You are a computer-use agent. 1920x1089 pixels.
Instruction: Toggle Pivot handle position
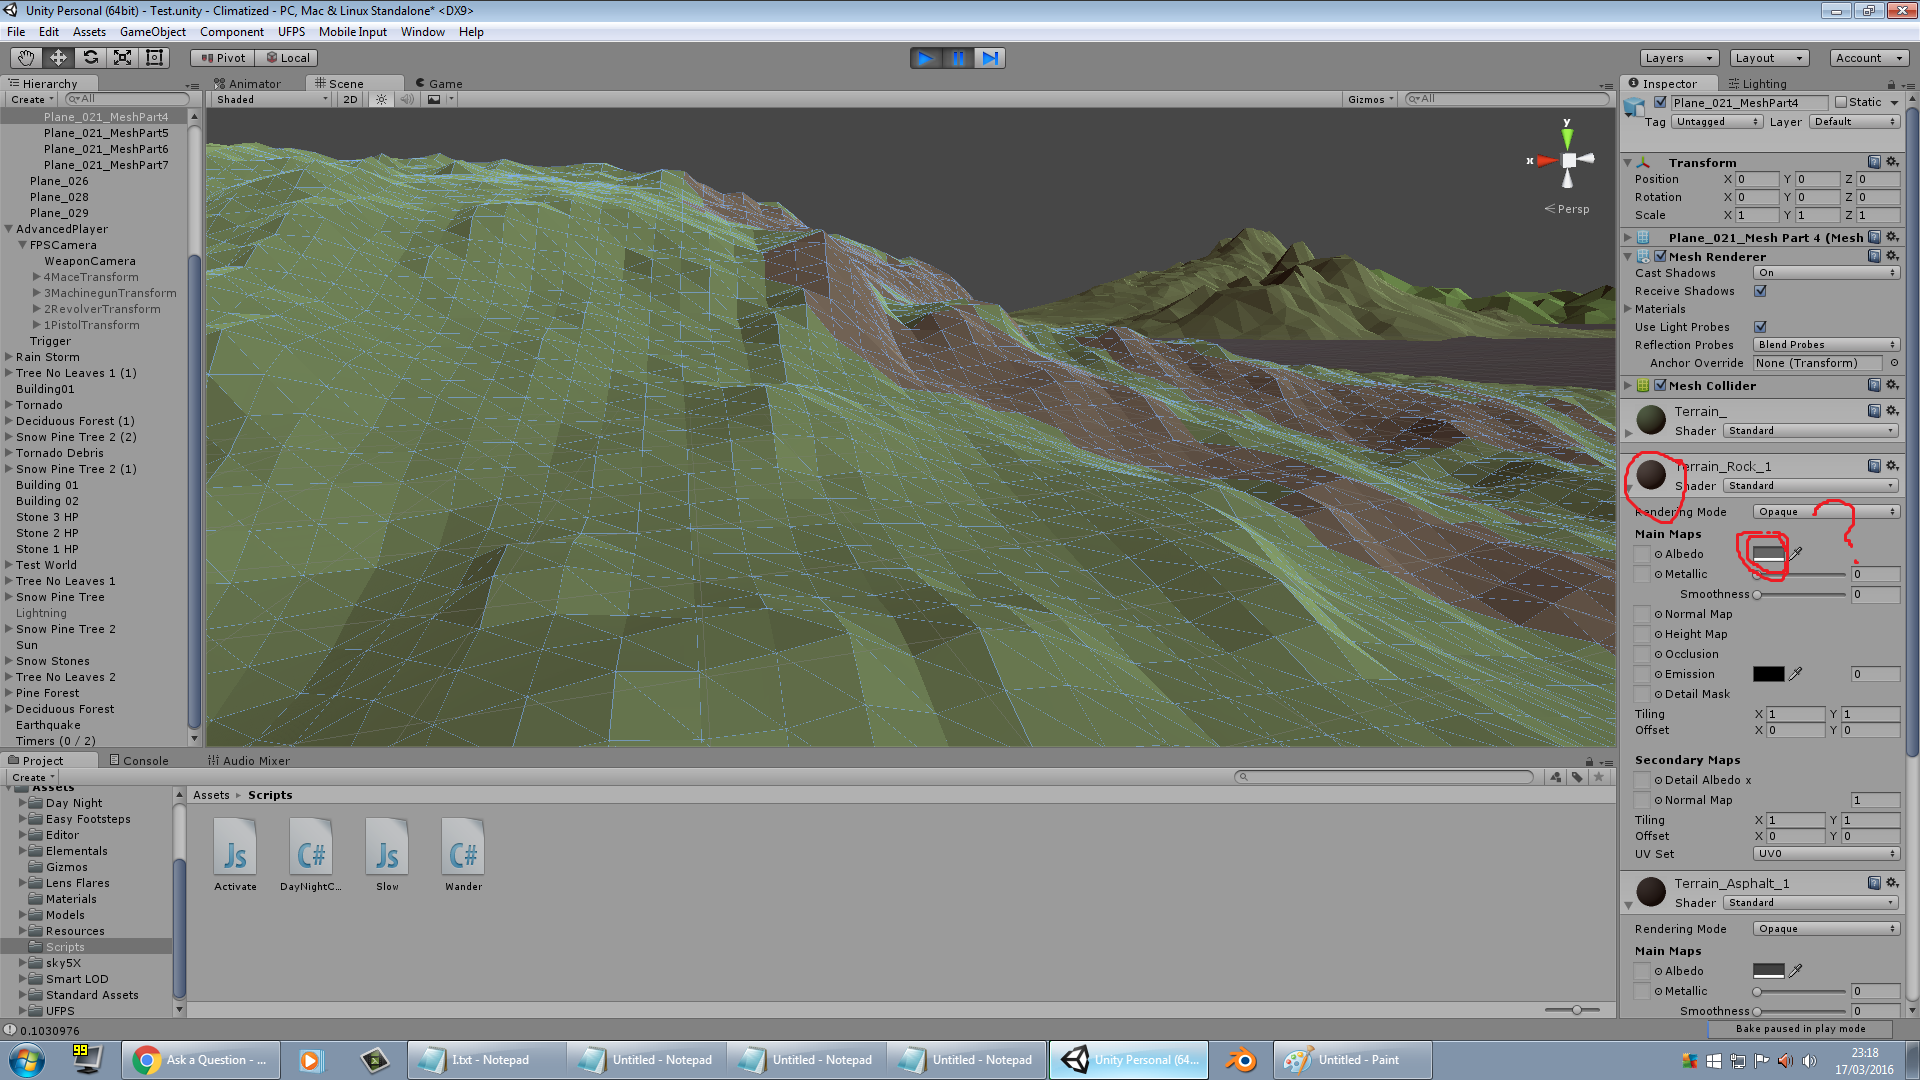pos(223,58)
